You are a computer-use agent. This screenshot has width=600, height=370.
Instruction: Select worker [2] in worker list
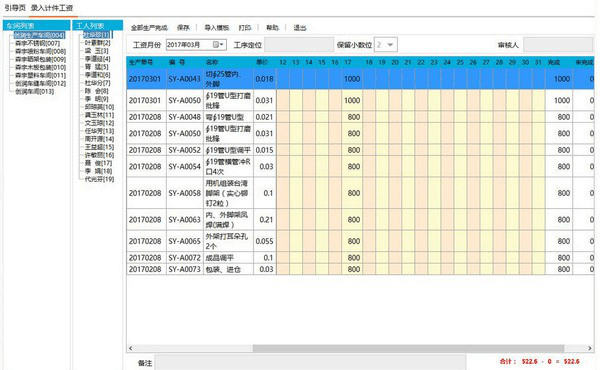[x=98, y=43]
